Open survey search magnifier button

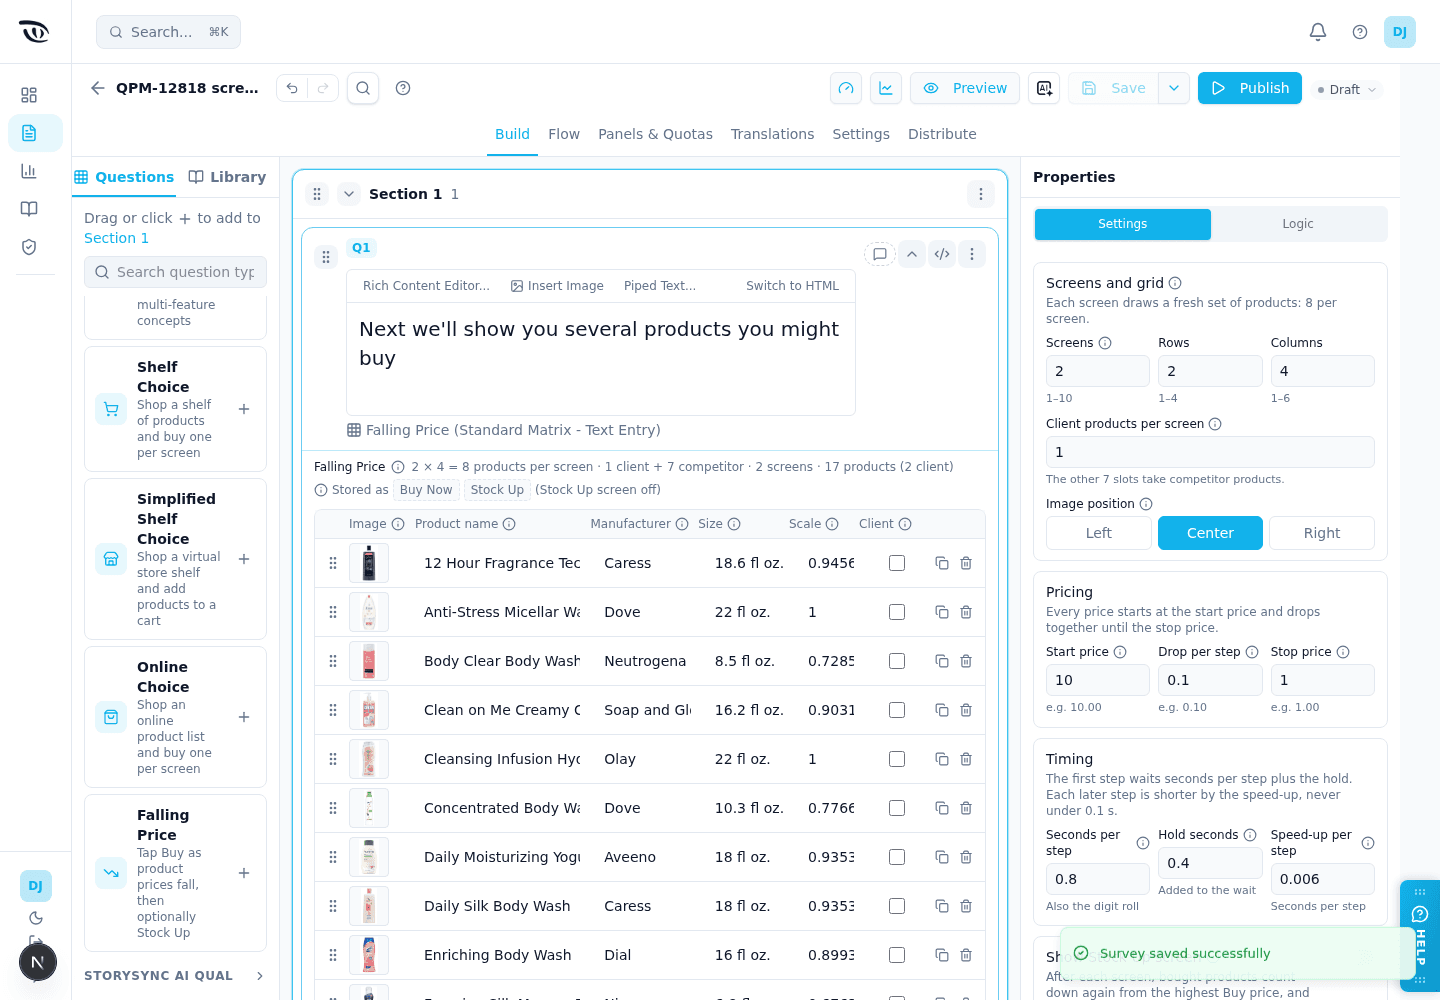(363, 88)
